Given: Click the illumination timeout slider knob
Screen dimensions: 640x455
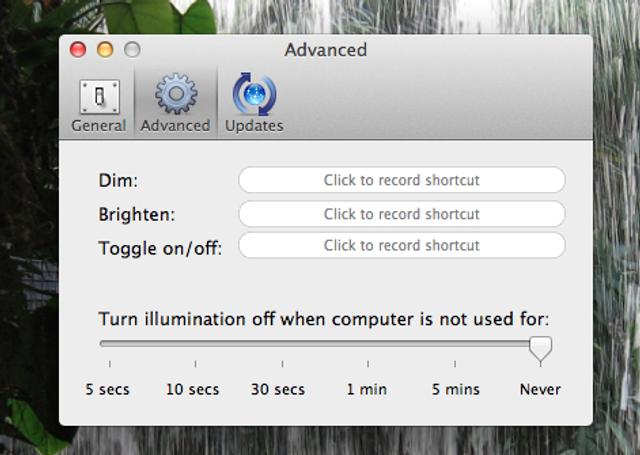Looking at the screenshot, I should click(540, 348).
